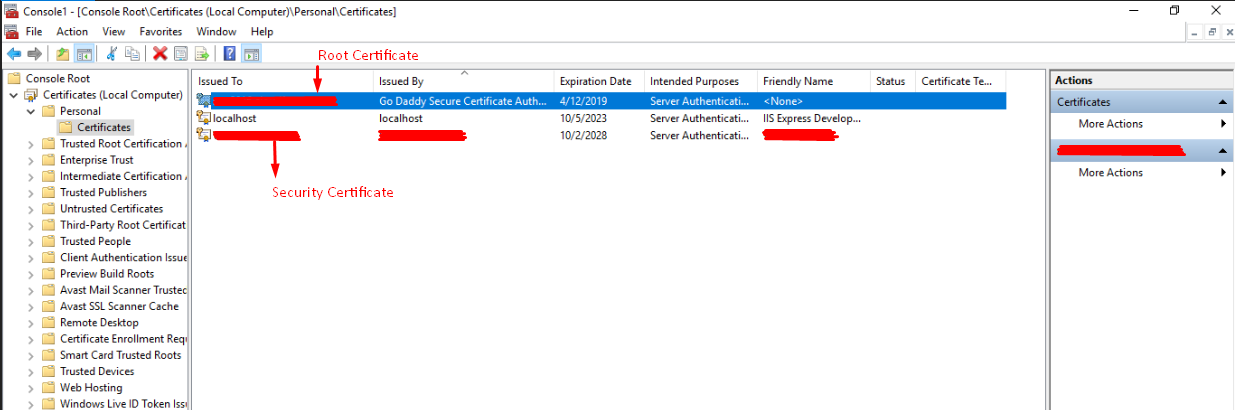Click the Copy toolbar icon
1235x410 pixels.
click(133, 54)
